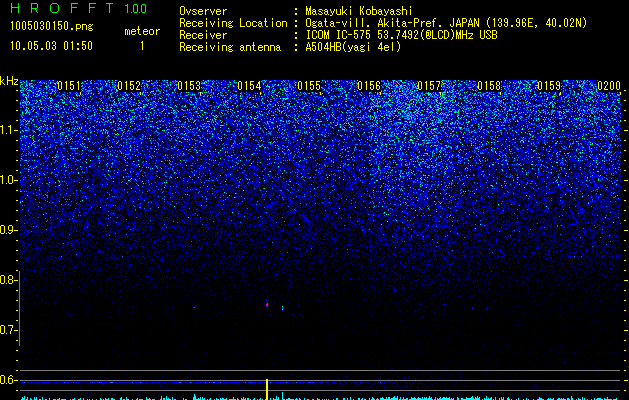This screenshot has height=400, width=629.
Task: Click the 0.8 kHz axis label
Action: coord(9,280)
